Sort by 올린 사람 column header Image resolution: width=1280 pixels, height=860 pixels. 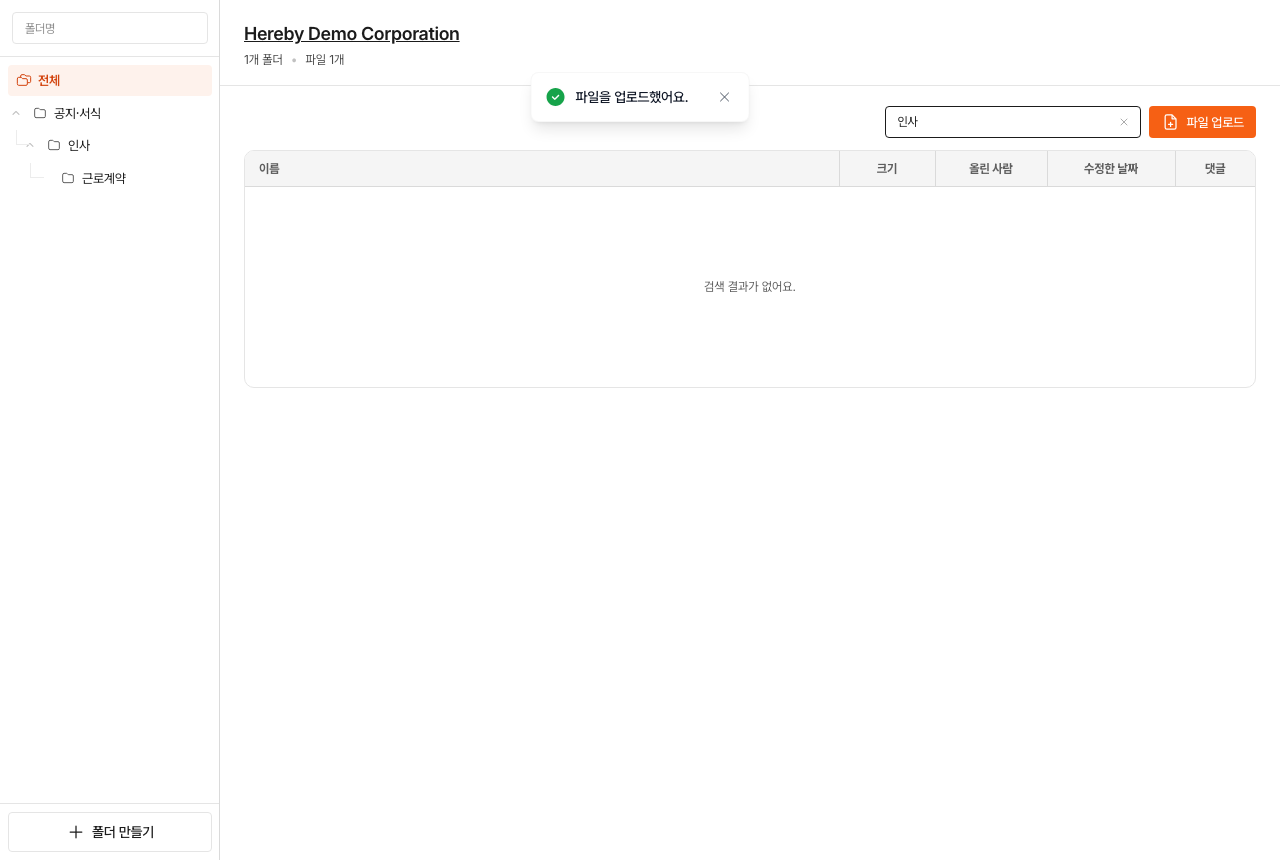[x=991, y=169]
